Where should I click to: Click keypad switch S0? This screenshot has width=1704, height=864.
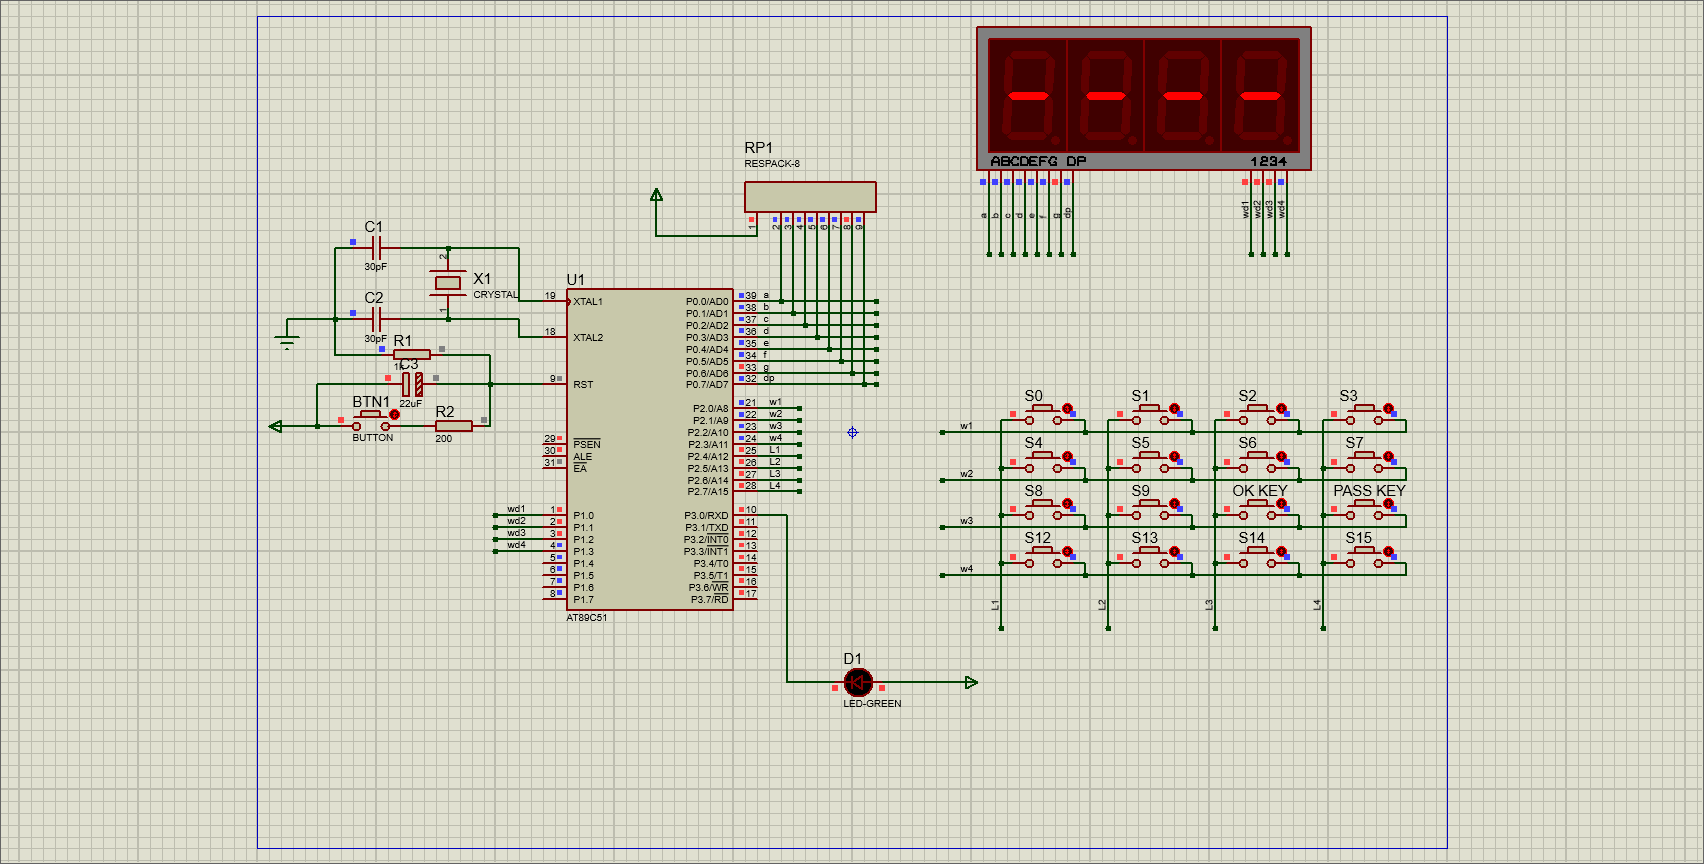click(1044, 415)
